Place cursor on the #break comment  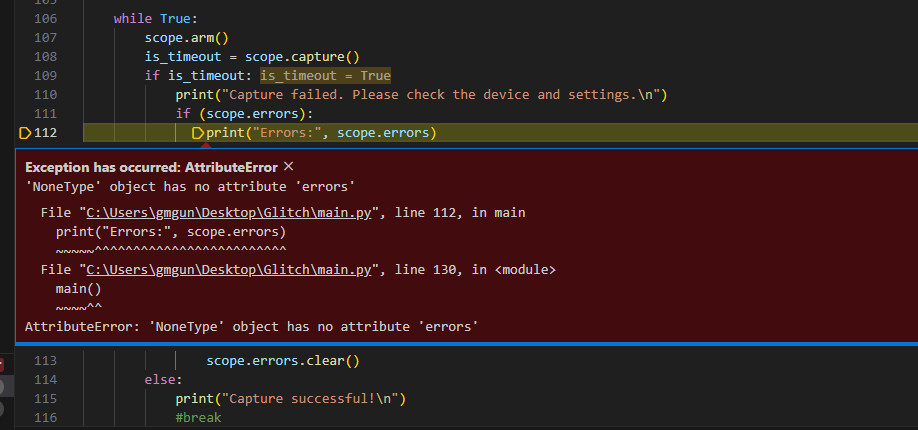[198, 418]
